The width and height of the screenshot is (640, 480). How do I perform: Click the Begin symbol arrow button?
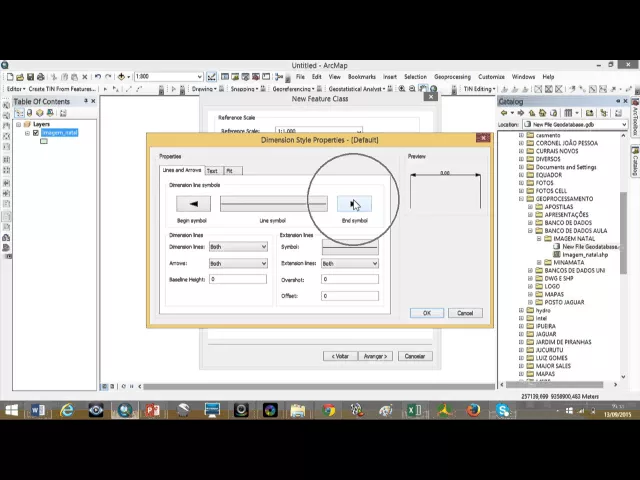coord(193,204)
